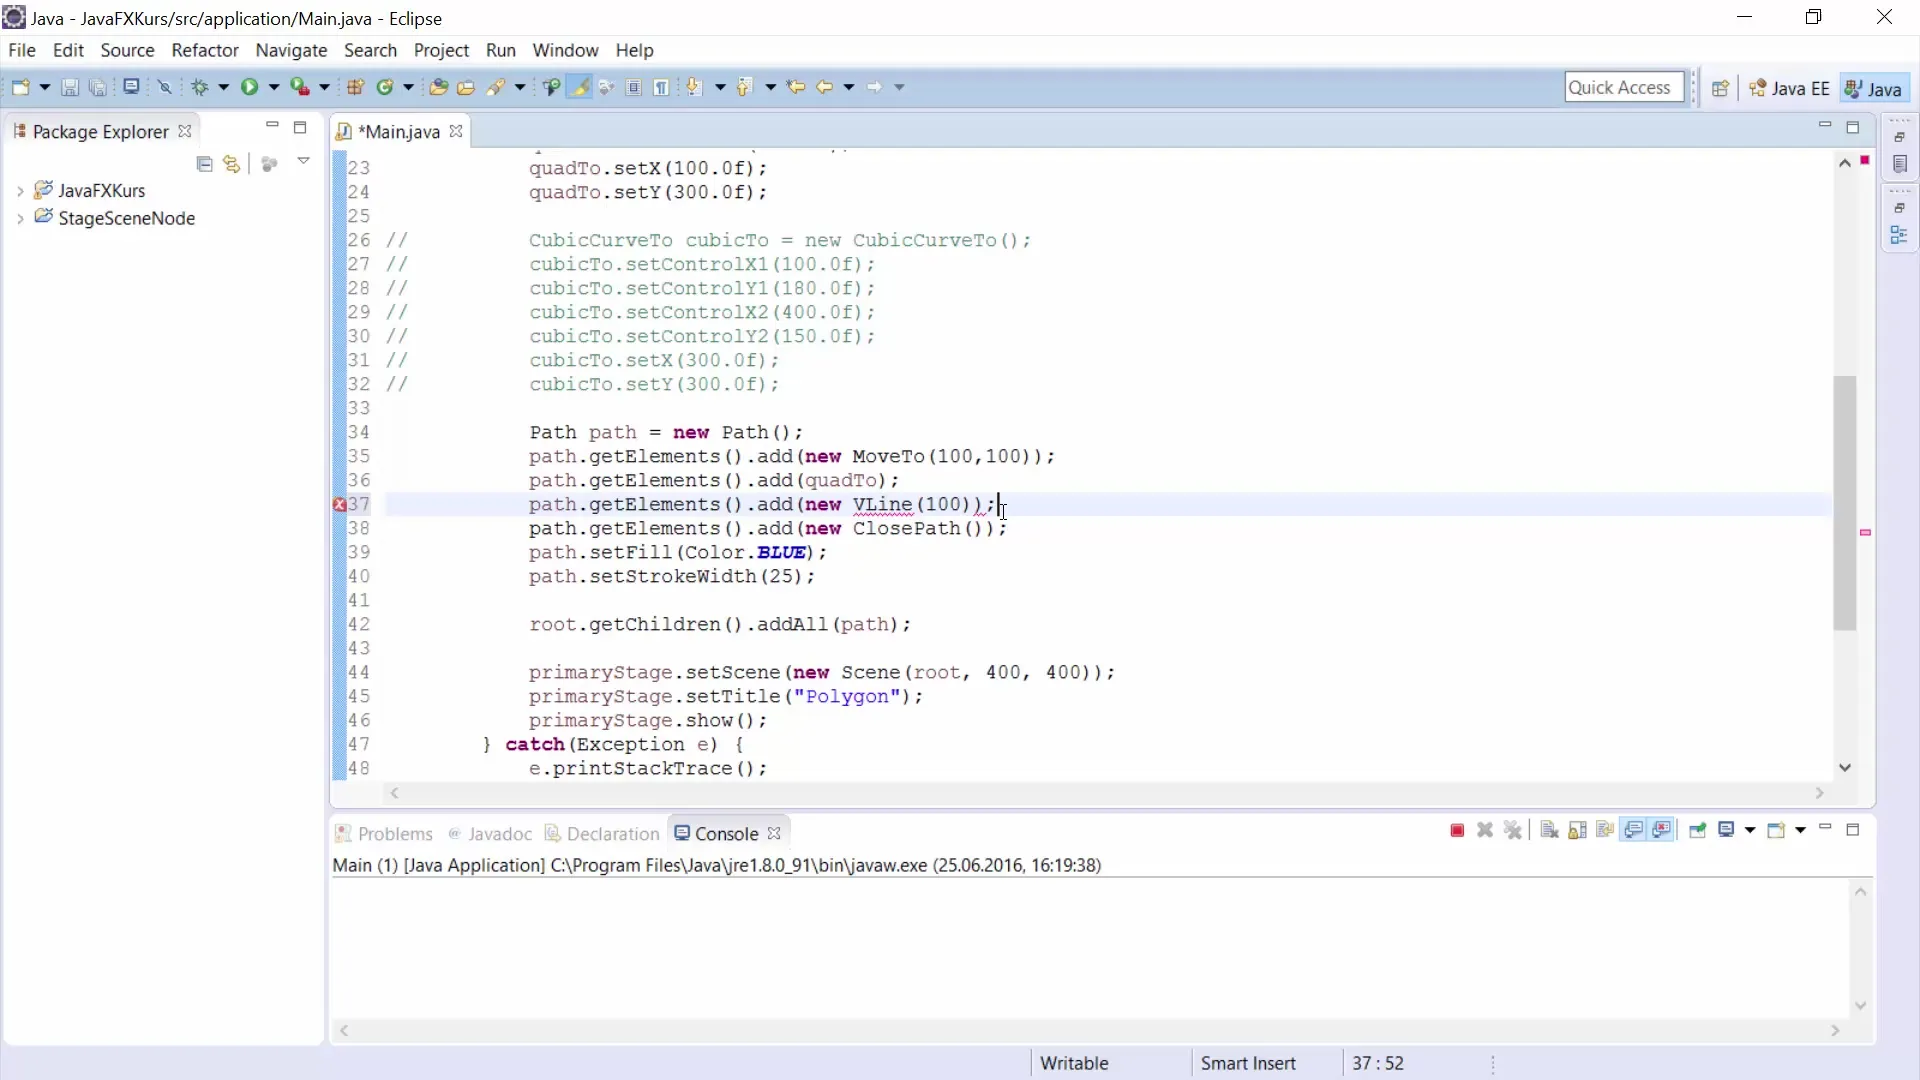Close the Main.java editor tab

coord(456,131)
